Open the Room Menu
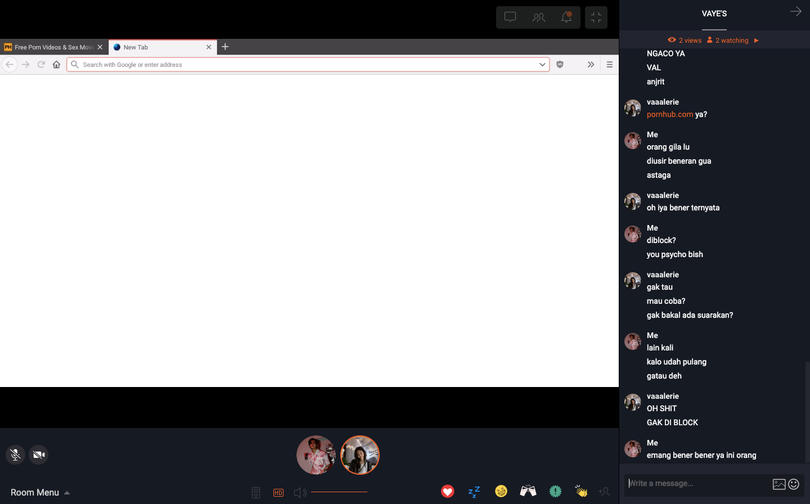The width and height of the screenshot is (810, 504). coord(40,493)
